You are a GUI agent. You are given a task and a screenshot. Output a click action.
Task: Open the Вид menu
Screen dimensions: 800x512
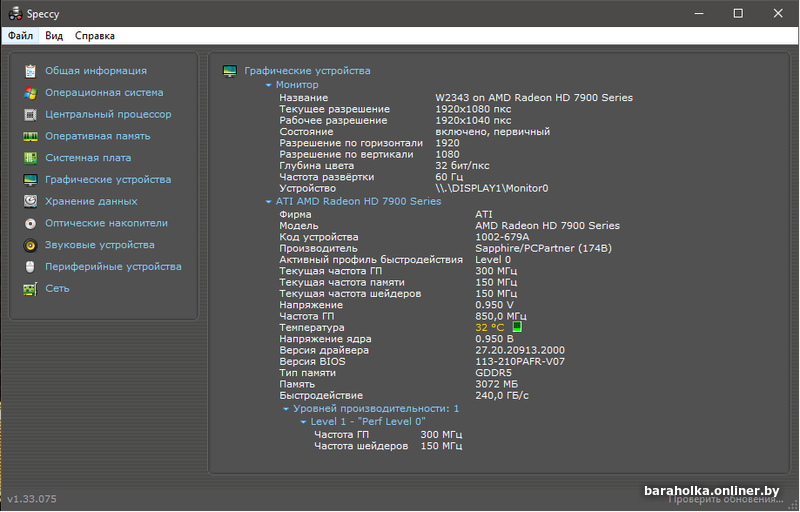pyautogui.click(x=54, y=36)
